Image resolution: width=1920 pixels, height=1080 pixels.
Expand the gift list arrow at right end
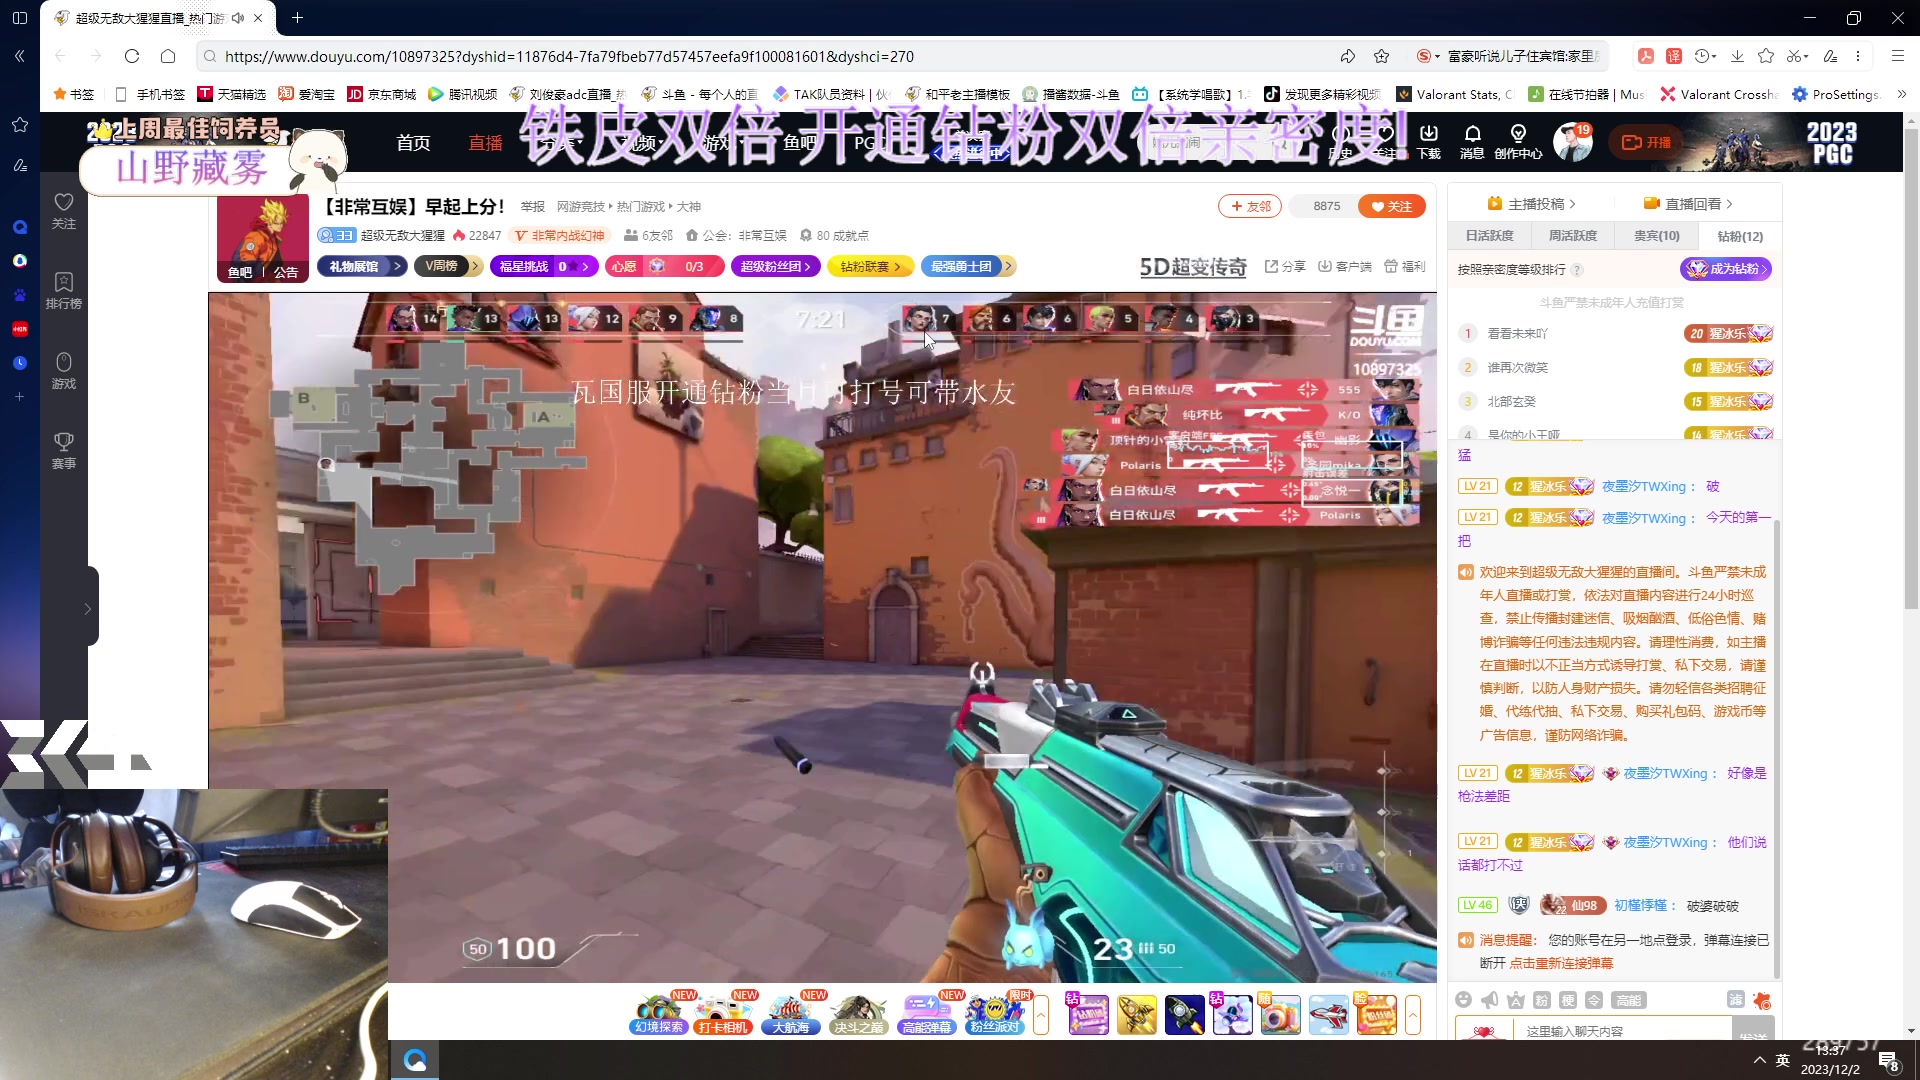[1412, 1015]
